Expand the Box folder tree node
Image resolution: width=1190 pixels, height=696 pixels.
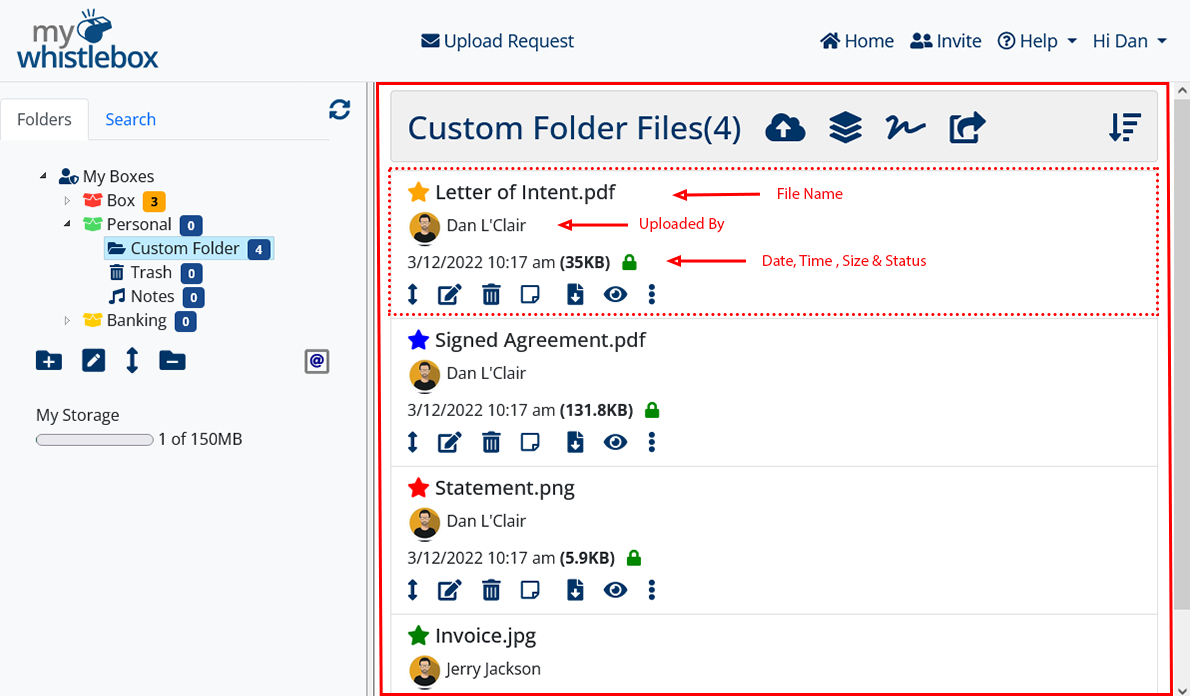(x=68, y=201)
